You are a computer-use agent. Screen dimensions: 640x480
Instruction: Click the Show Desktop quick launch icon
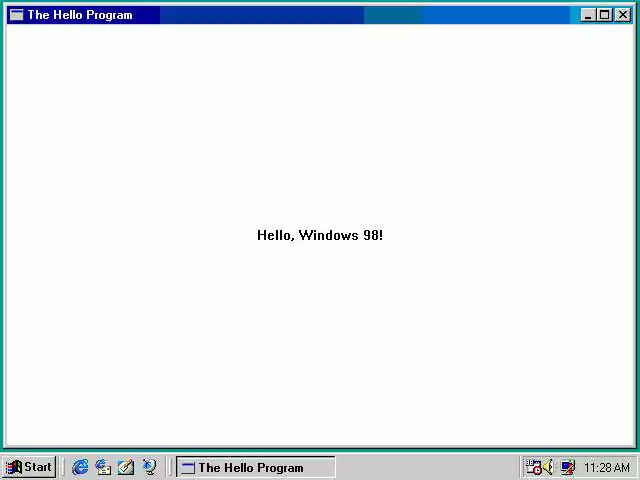click(126, 467)
